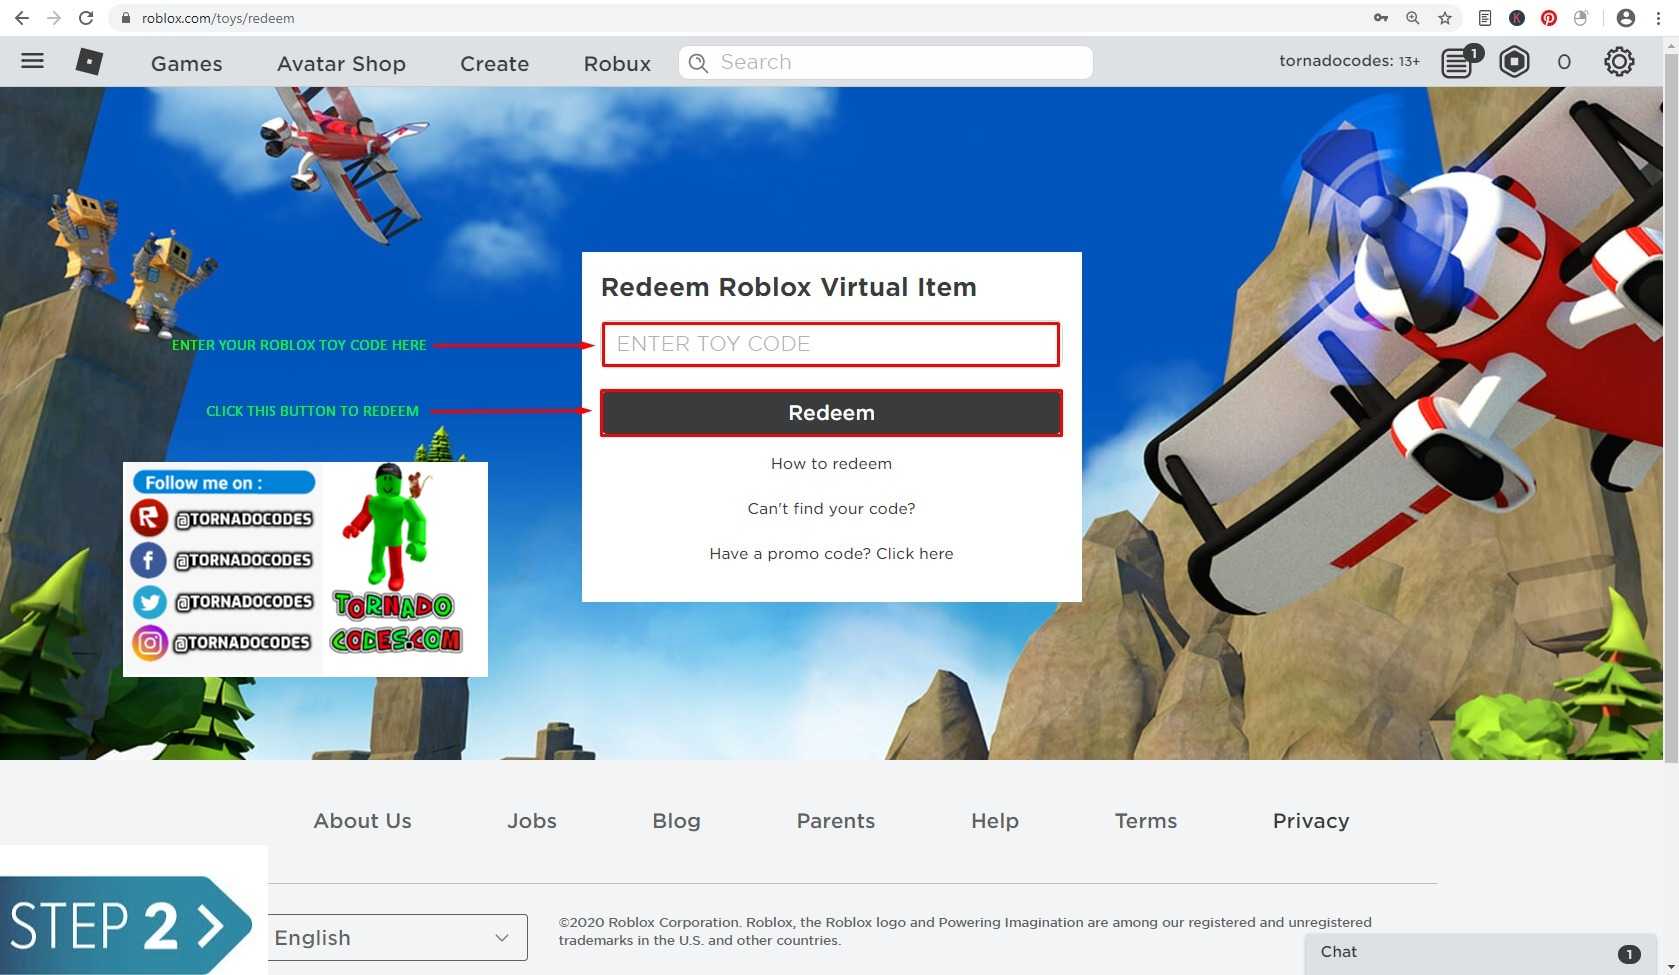Open the Help footer link
The width and height of the screenshot is (1679, 975).
tap(994, 821)
